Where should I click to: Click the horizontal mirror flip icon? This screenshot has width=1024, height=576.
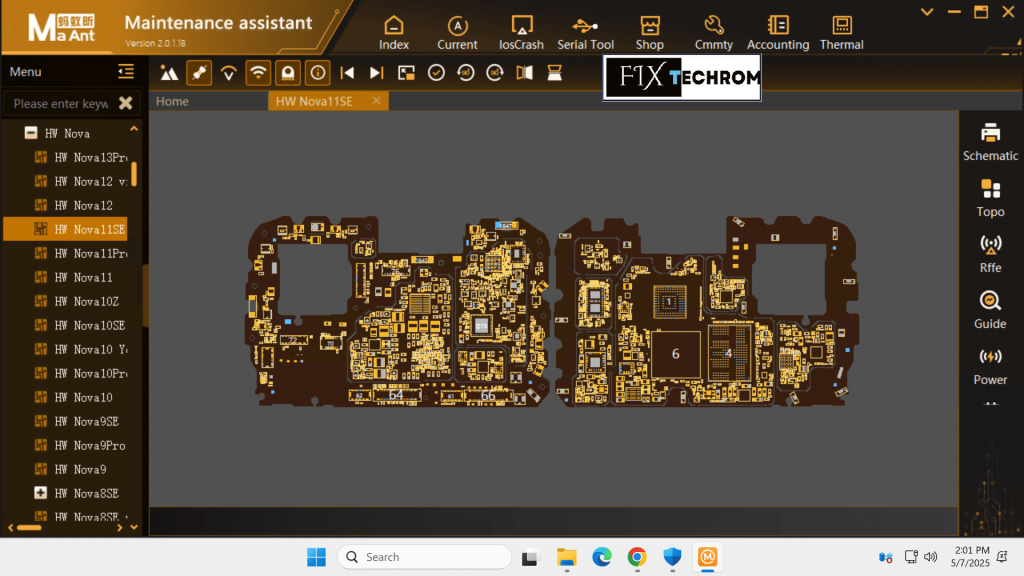click(x=524, y=73)
